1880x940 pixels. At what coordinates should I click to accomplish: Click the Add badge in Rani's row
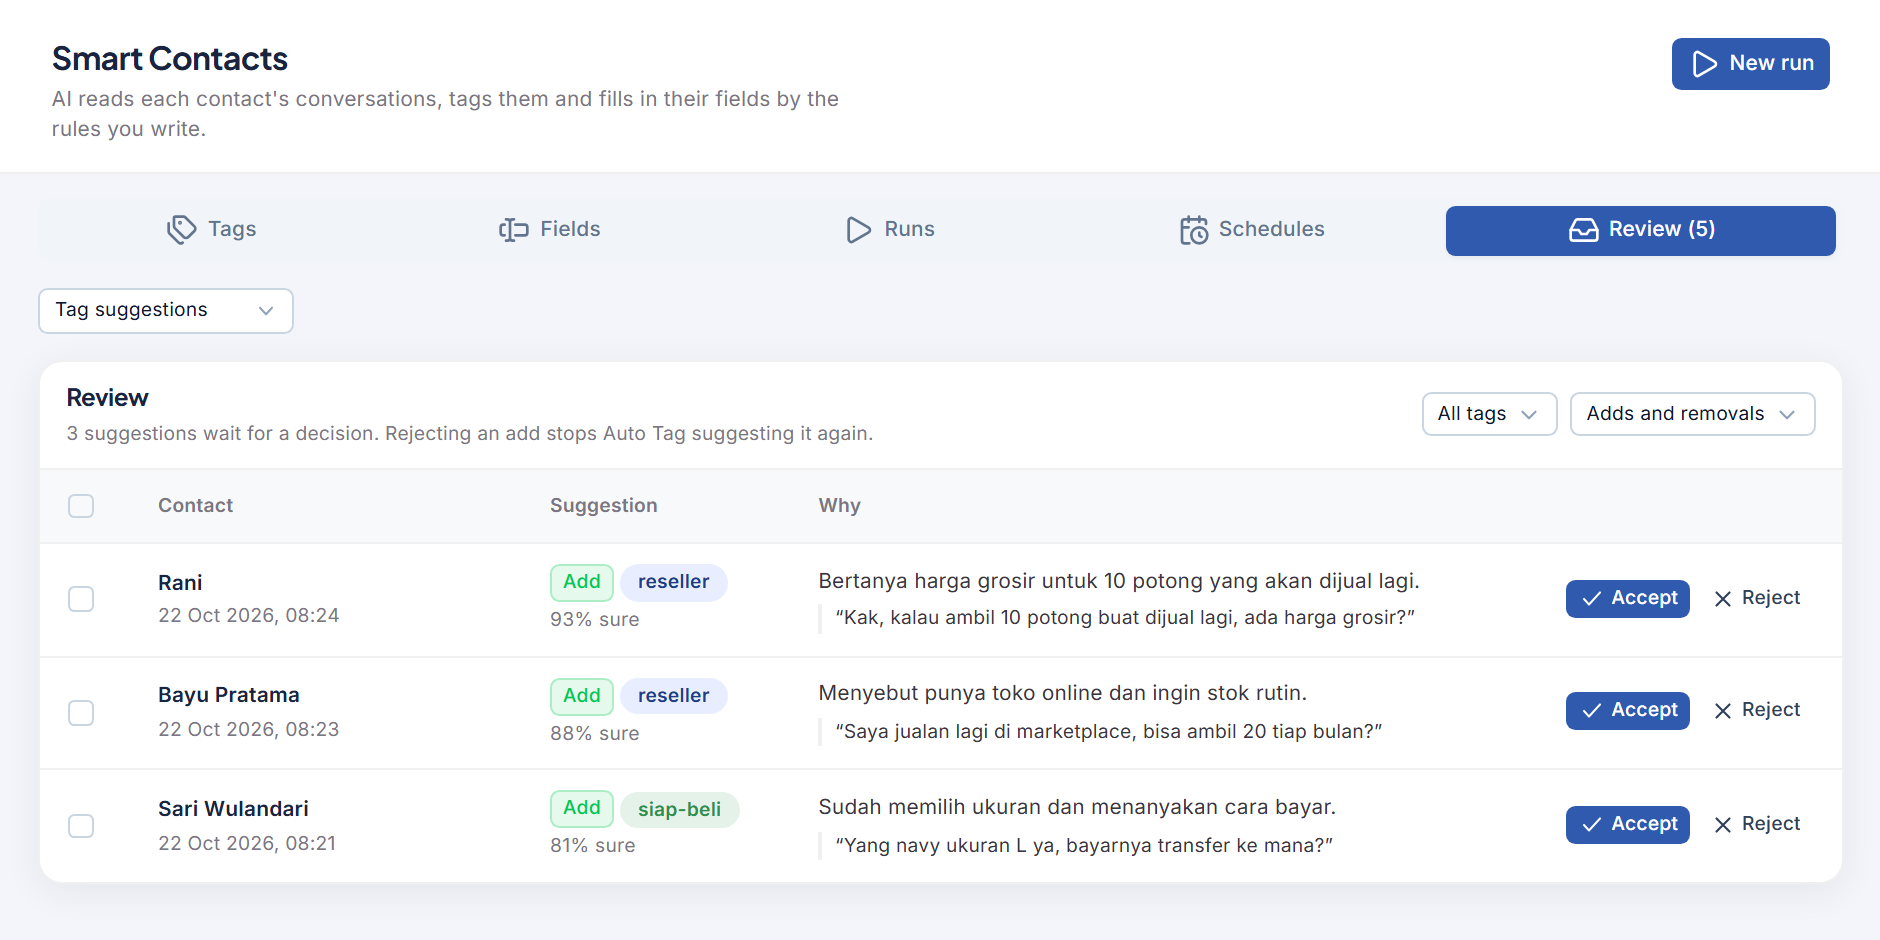tap(581, 582)
